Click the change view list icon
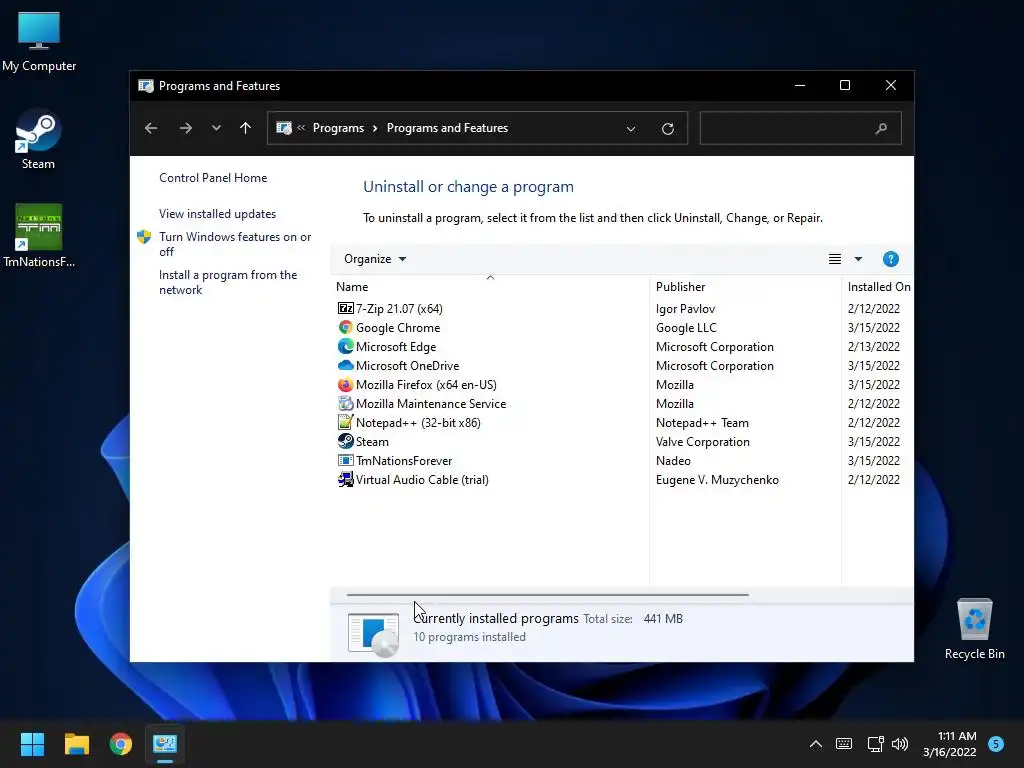Screen dimensions: 1024x768 (x=835, y=259)
